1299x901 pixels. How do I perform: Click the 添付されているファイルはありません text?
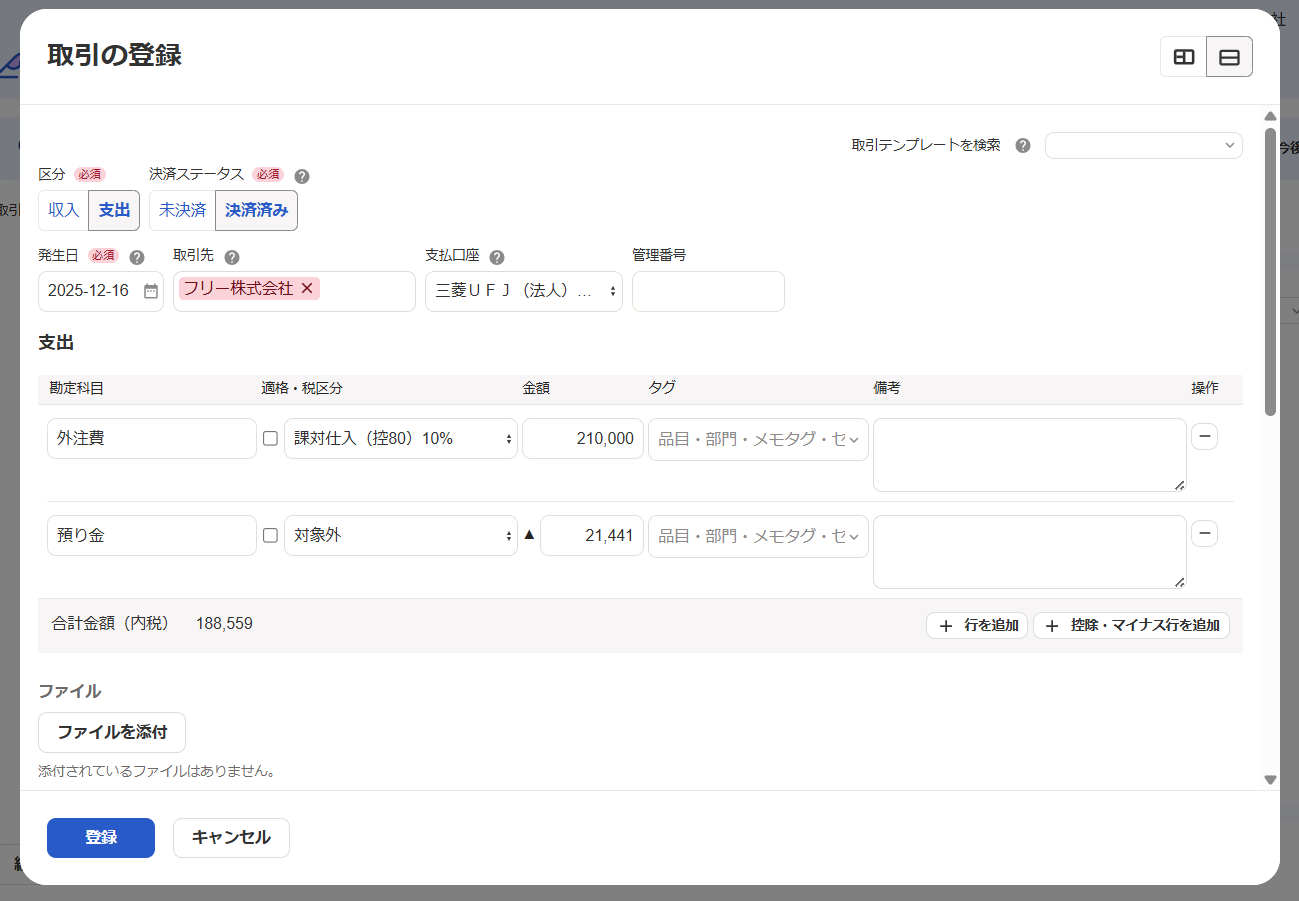coord(156,771)
